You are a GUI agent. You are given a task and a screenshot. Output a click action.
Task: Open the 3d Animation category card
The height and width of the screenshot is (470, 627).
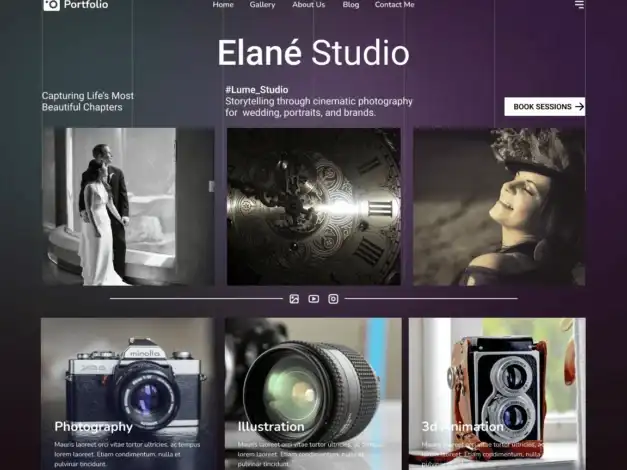497,394
